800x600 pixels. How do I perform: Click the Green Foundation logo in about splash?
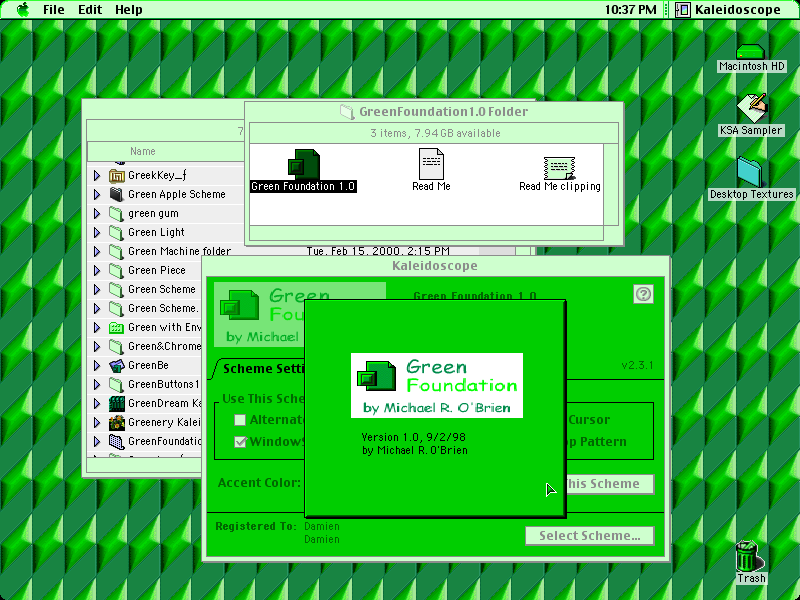tap(437, 385)
